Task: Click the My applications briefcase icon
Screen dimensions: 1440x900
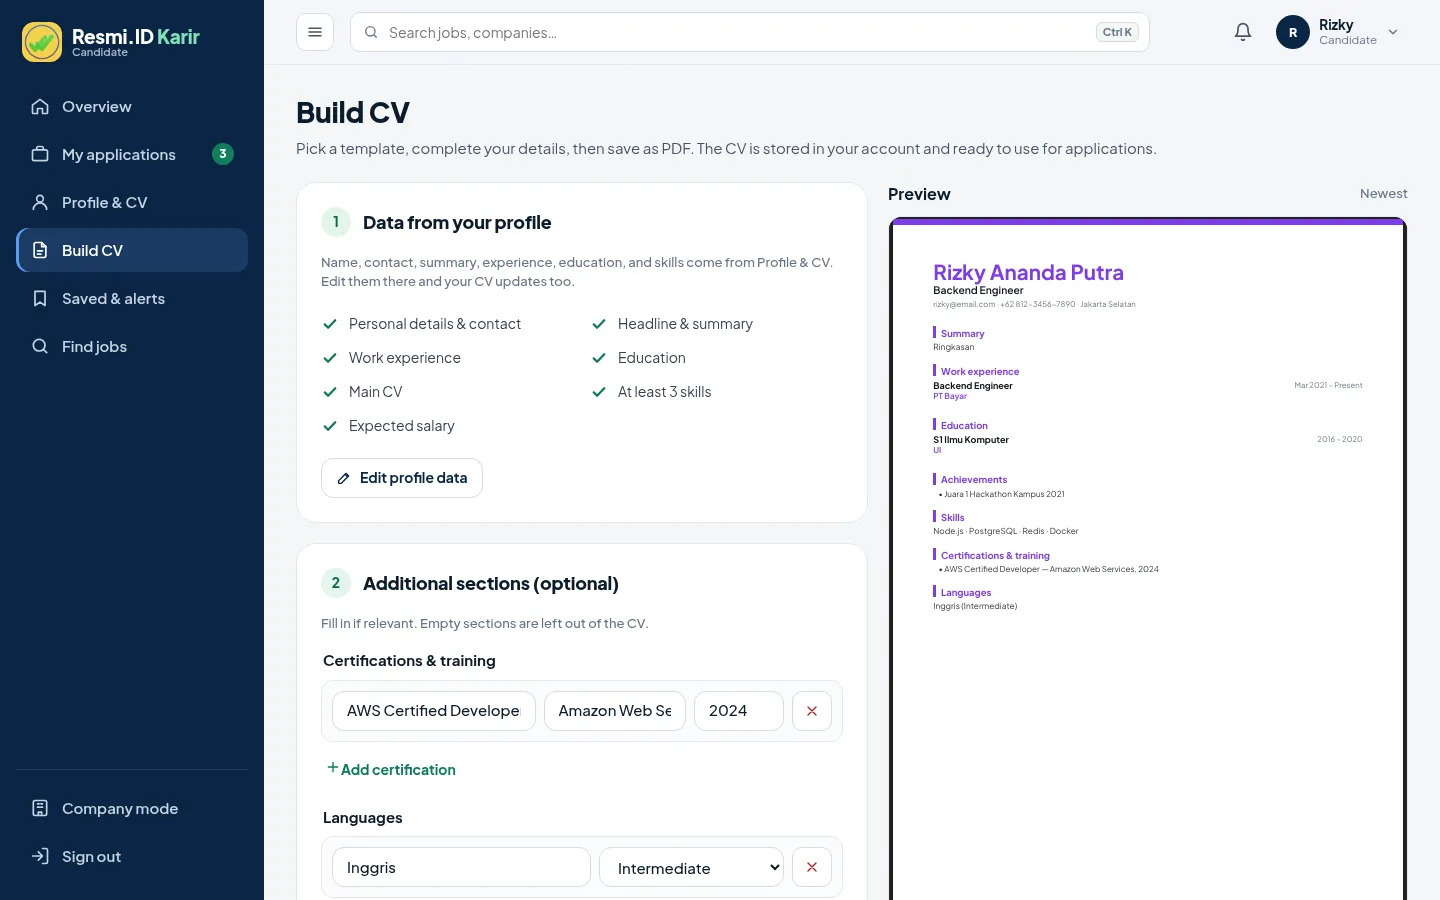Action: tap(40, 154)
